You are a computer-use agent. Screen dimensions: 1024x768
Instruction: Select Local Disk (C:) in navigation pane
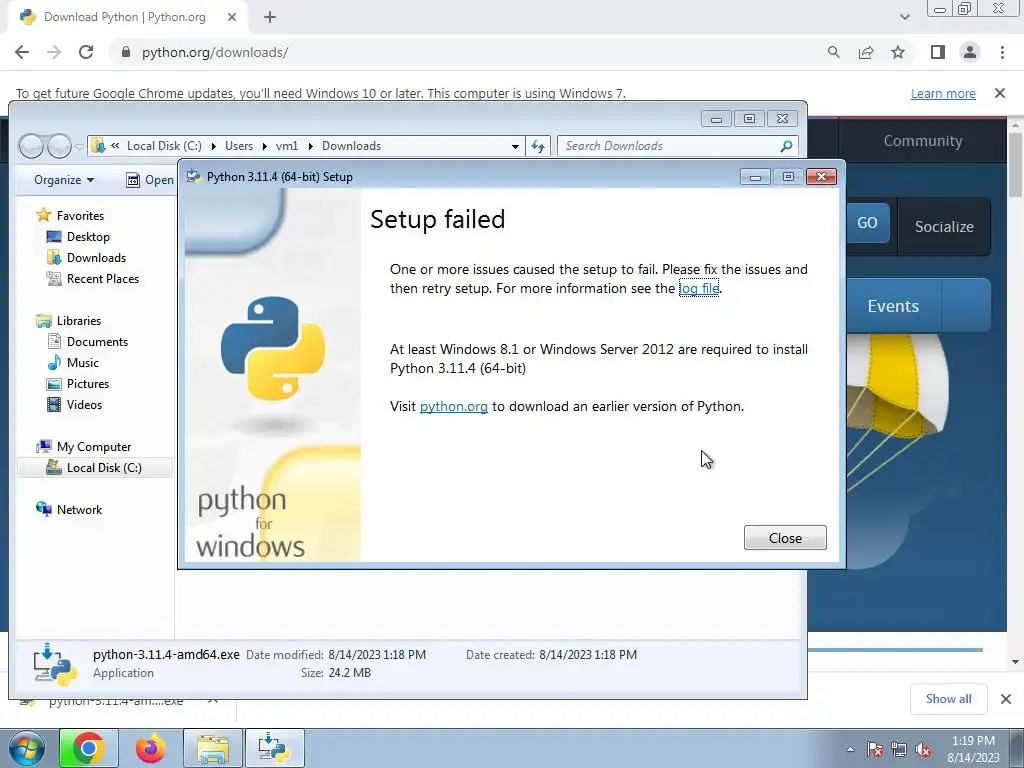click(104, 468)
